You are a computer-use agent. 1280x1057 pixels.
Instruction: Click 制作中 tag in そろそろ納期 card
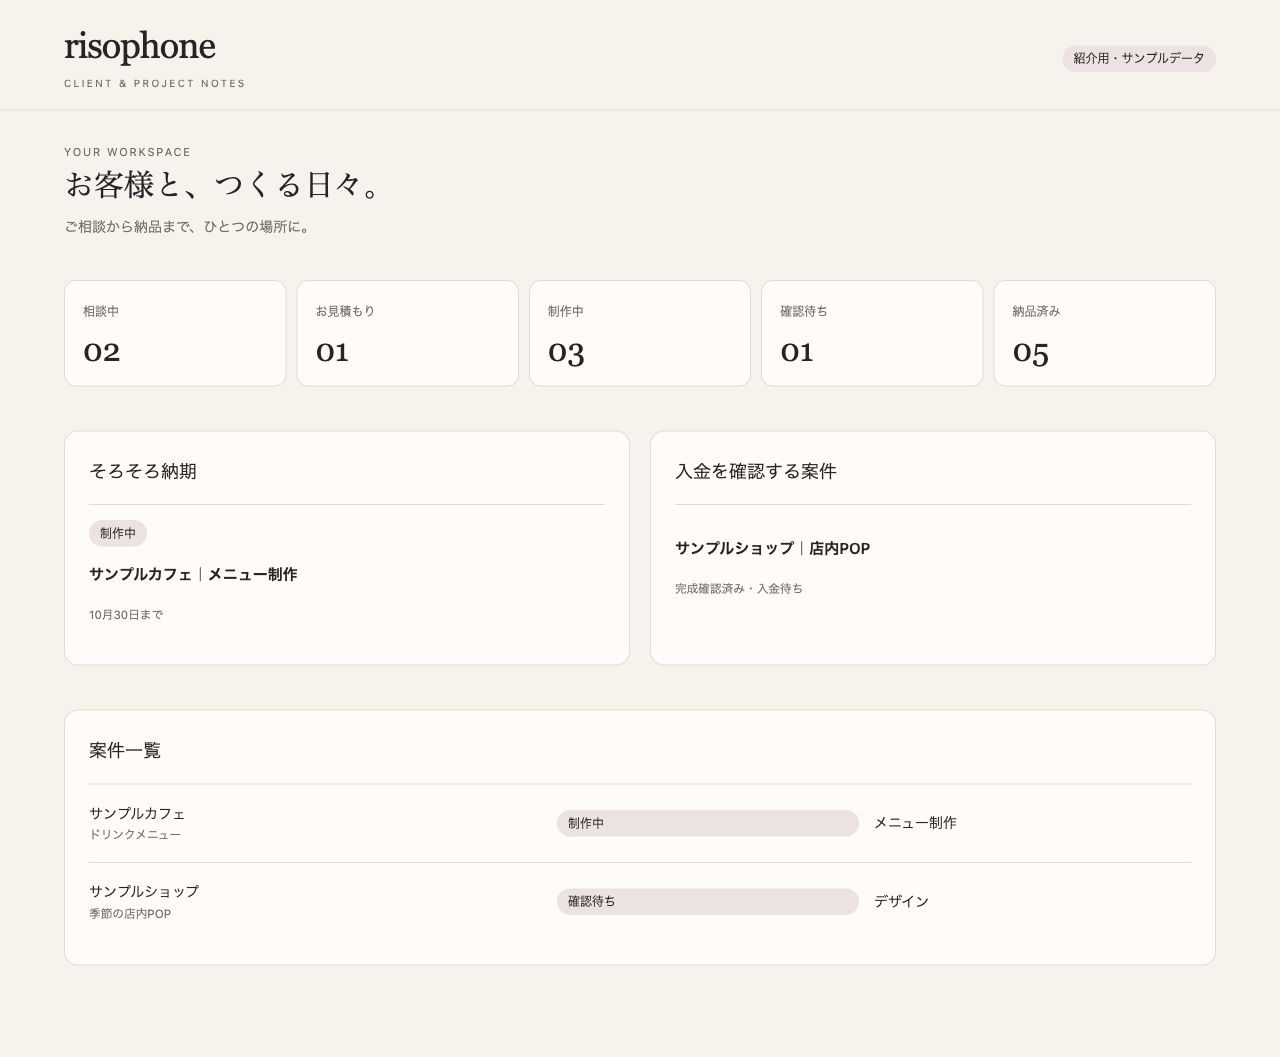tap(118, 533)
